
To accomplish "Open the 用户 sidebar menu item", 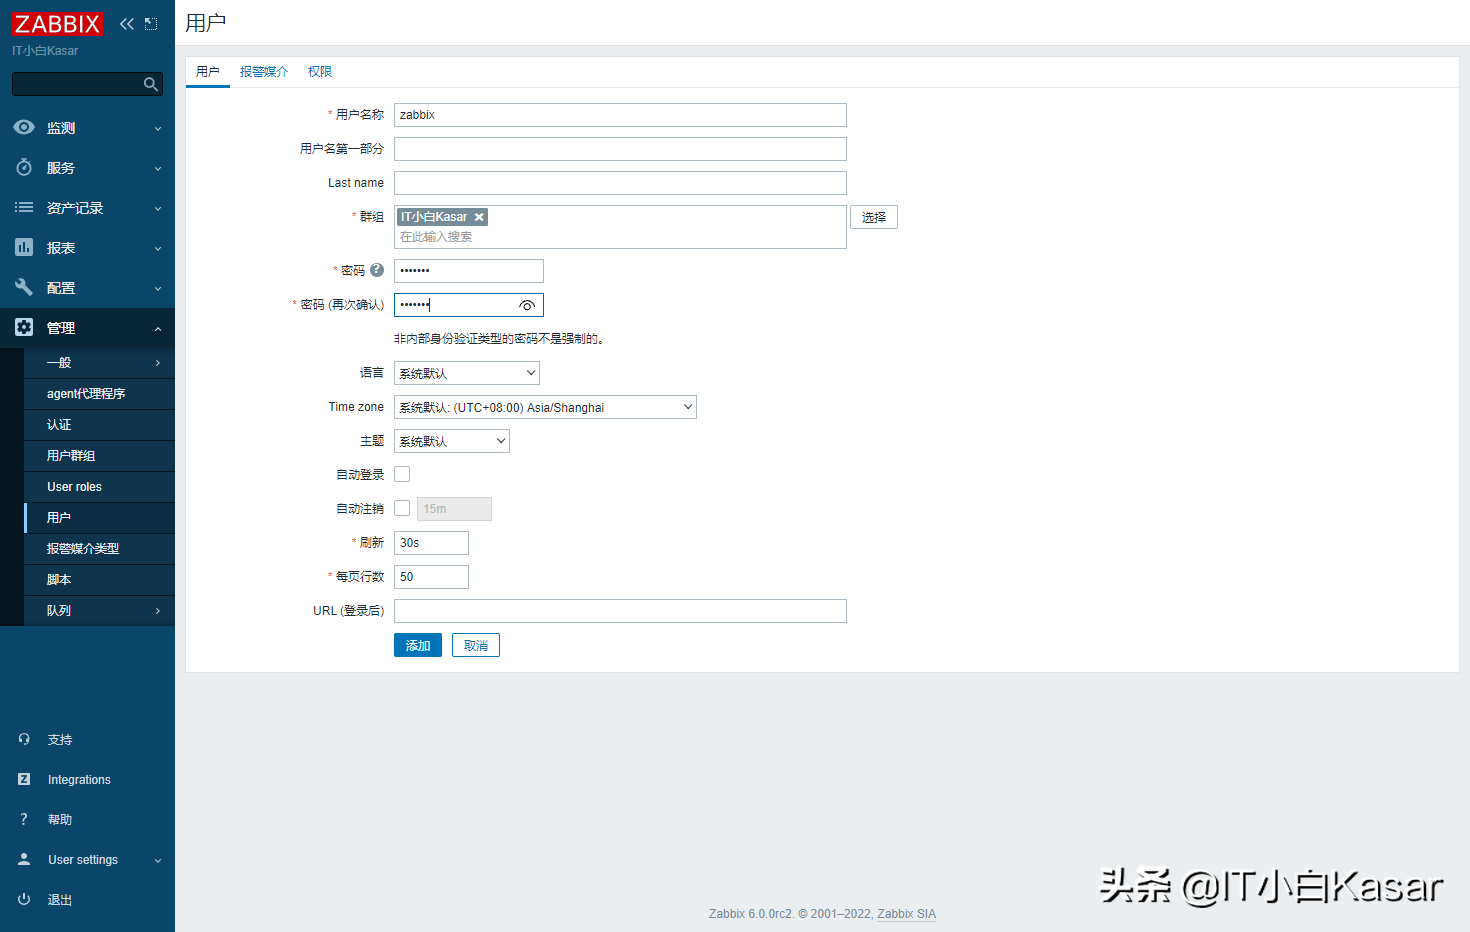I will pyautogui.click(x=99, y=518).
